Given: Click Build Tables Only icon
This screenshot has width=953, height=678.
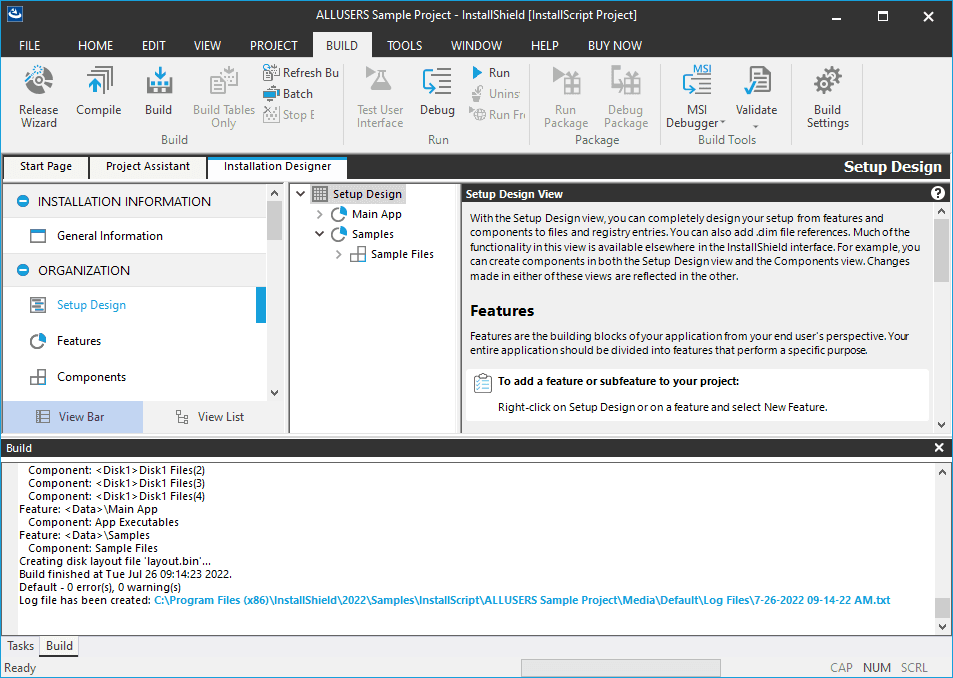Looking at the screenshot, I should [223, 81].
